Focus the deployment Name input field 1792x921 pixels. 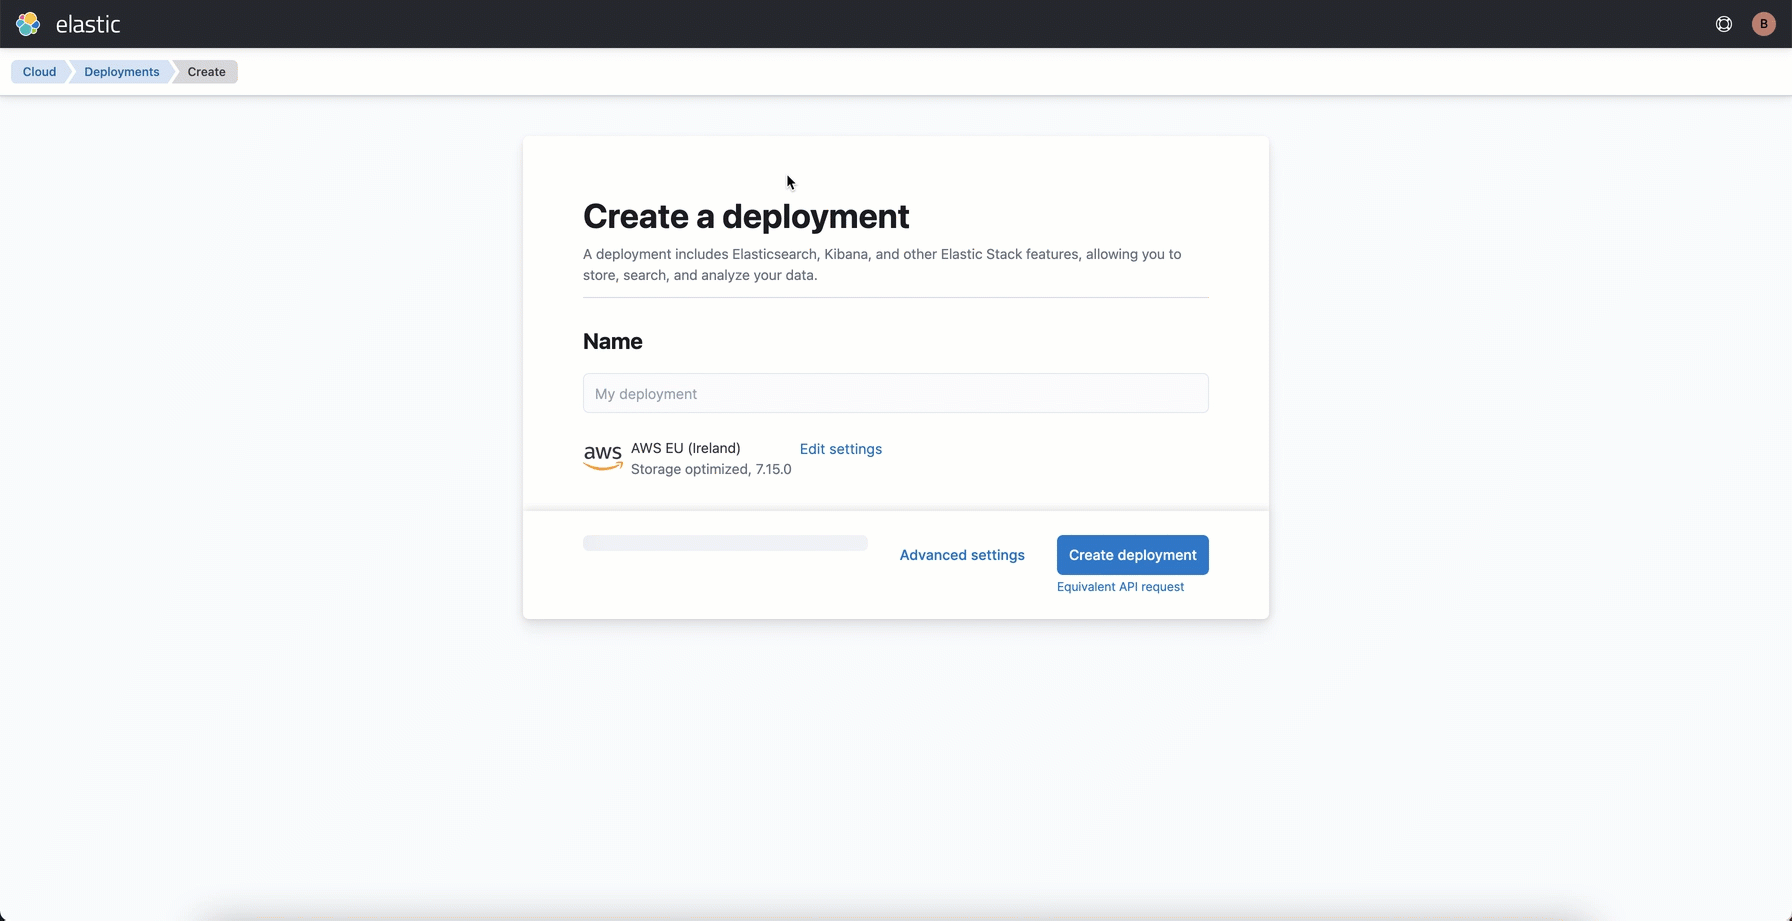[896, 393]
